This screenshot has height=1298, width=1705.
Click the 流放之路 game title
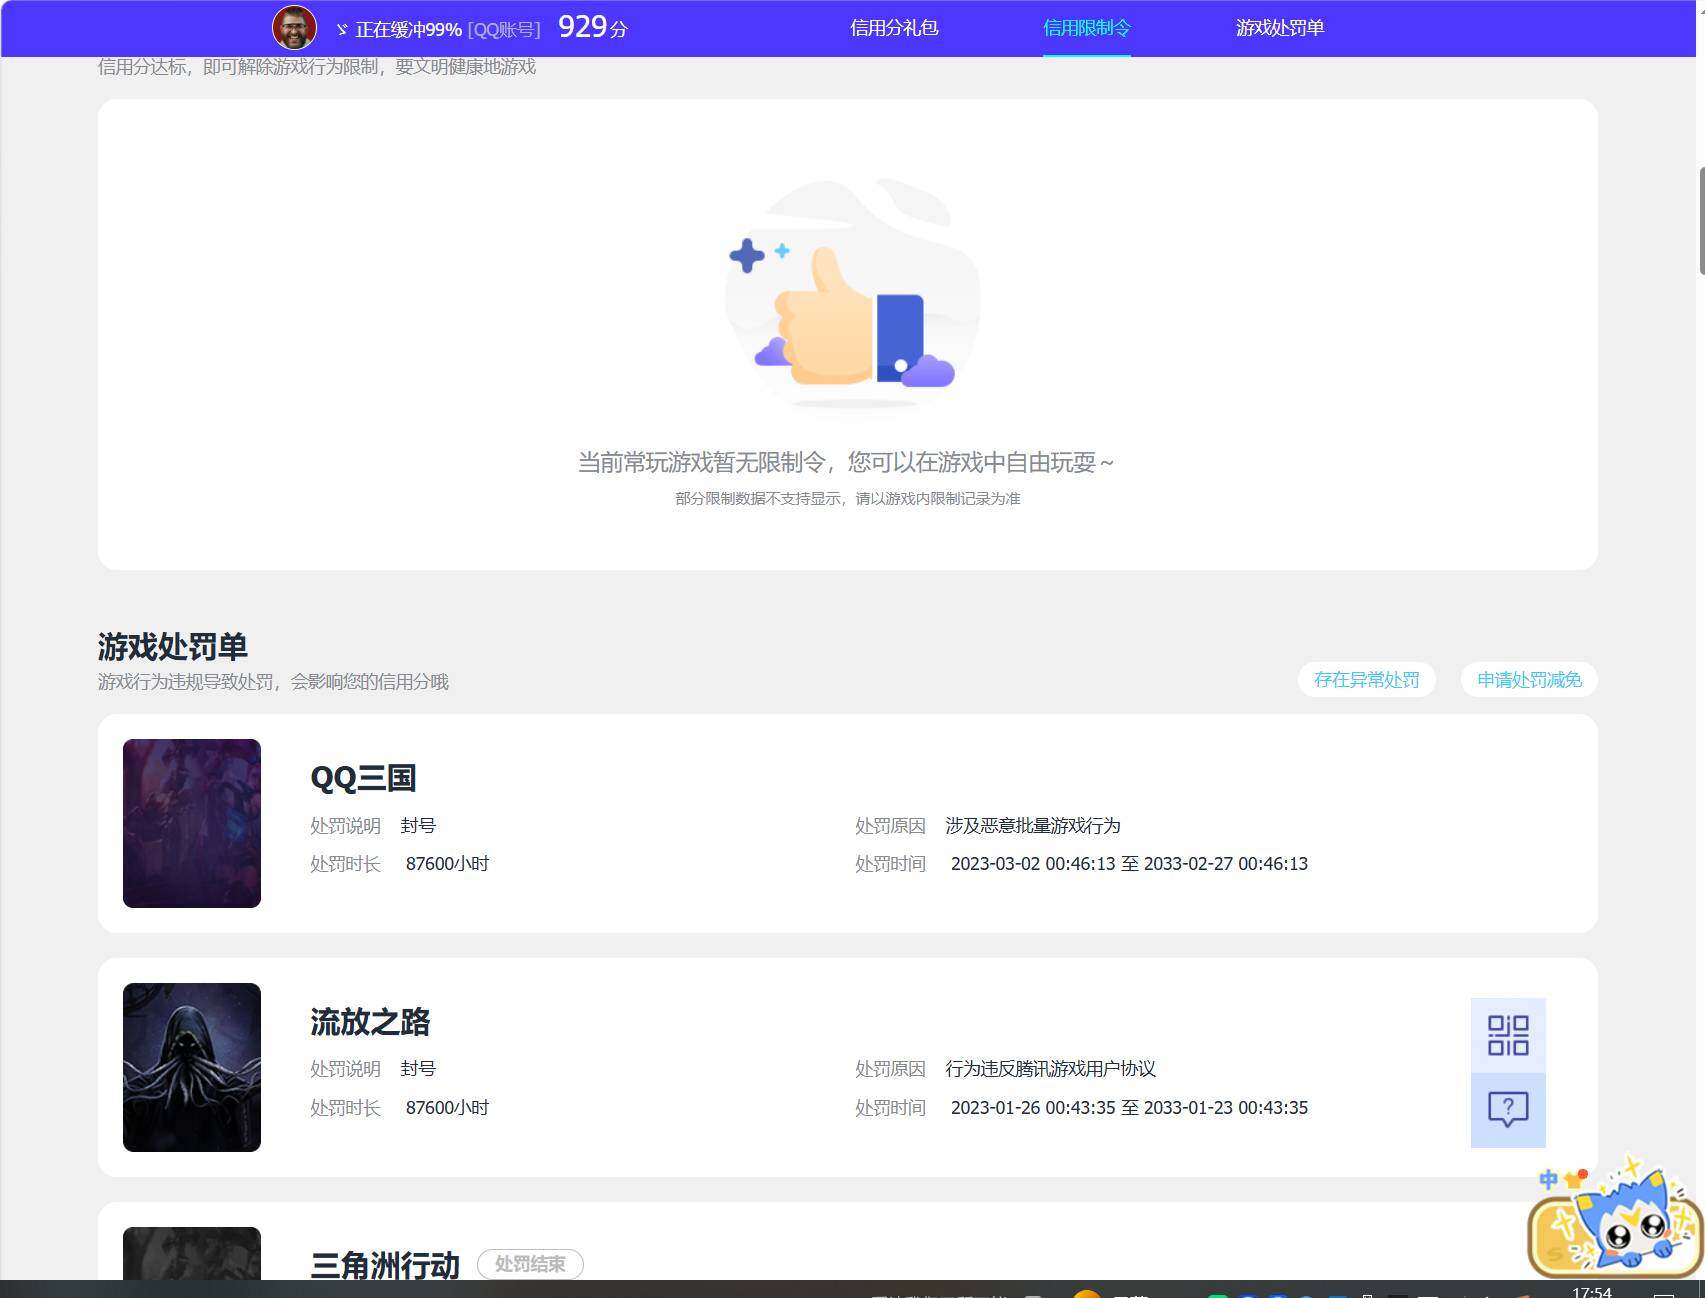point(370,1022)
